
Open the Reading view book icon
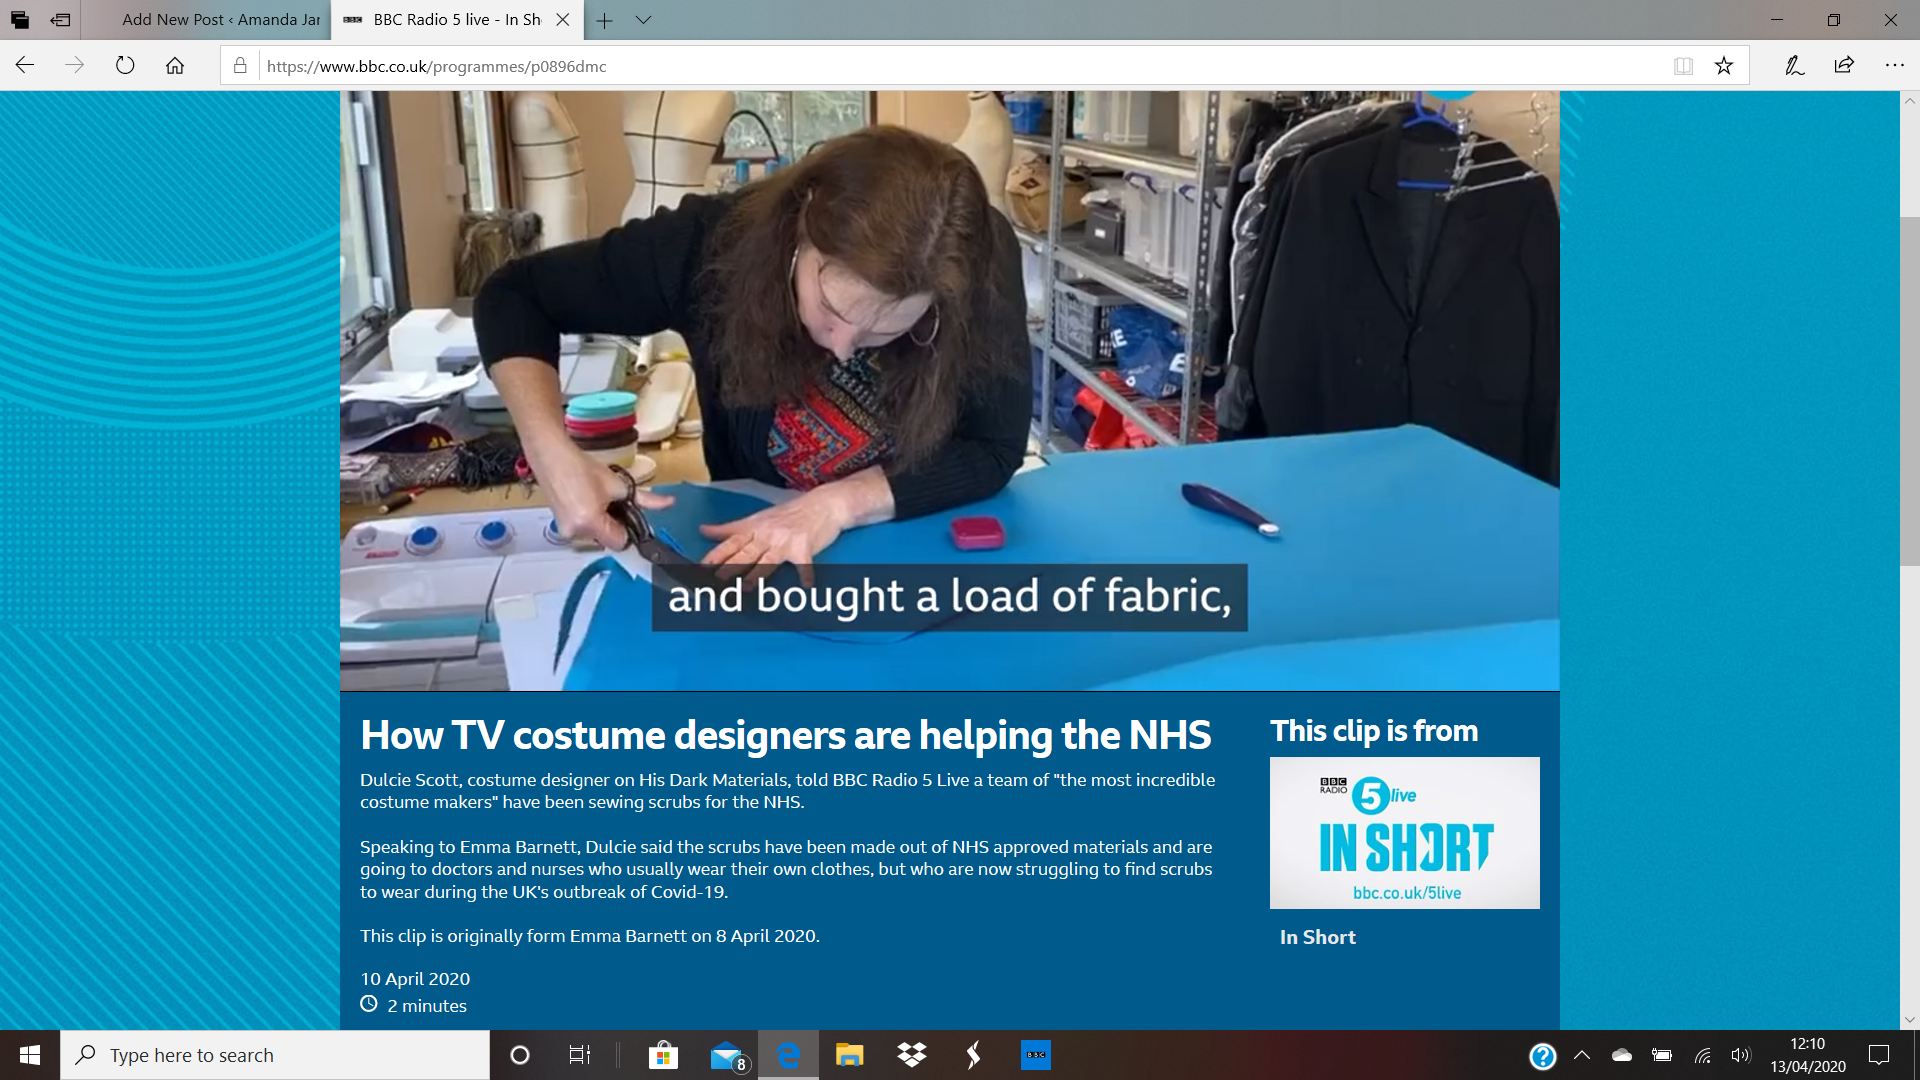[x=1683, y=66]
